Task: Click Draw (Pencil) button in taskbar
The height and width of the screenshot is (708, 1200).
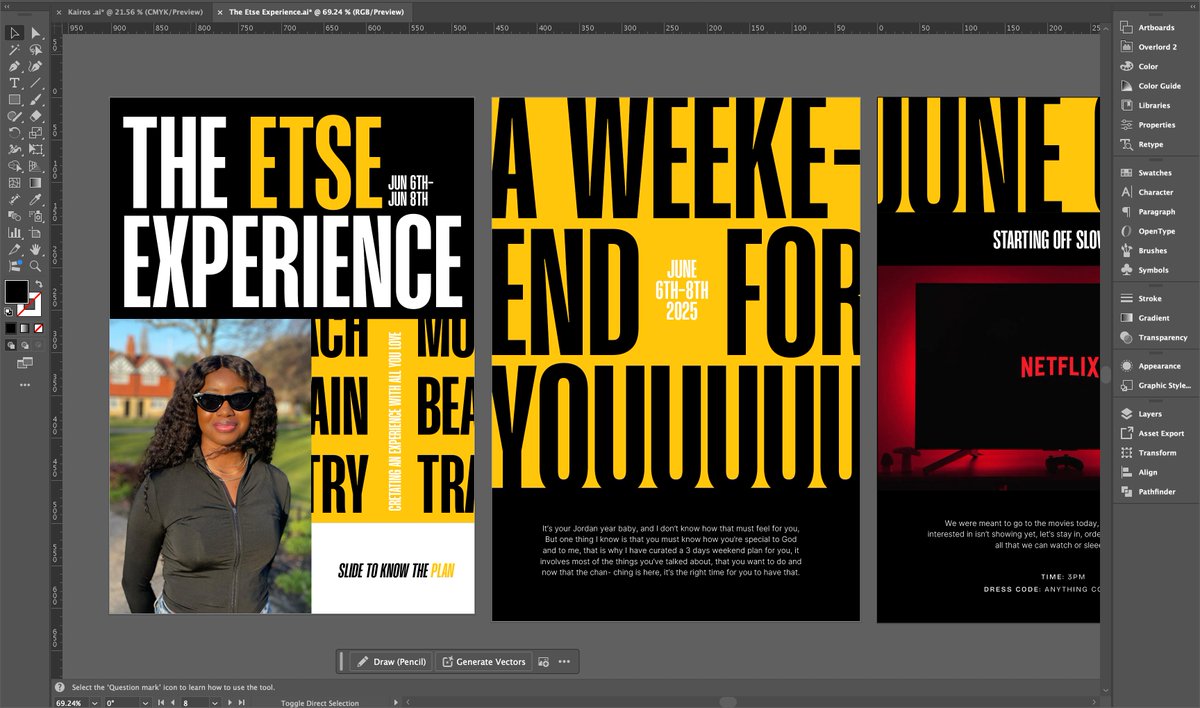Action: click(391, 662)
